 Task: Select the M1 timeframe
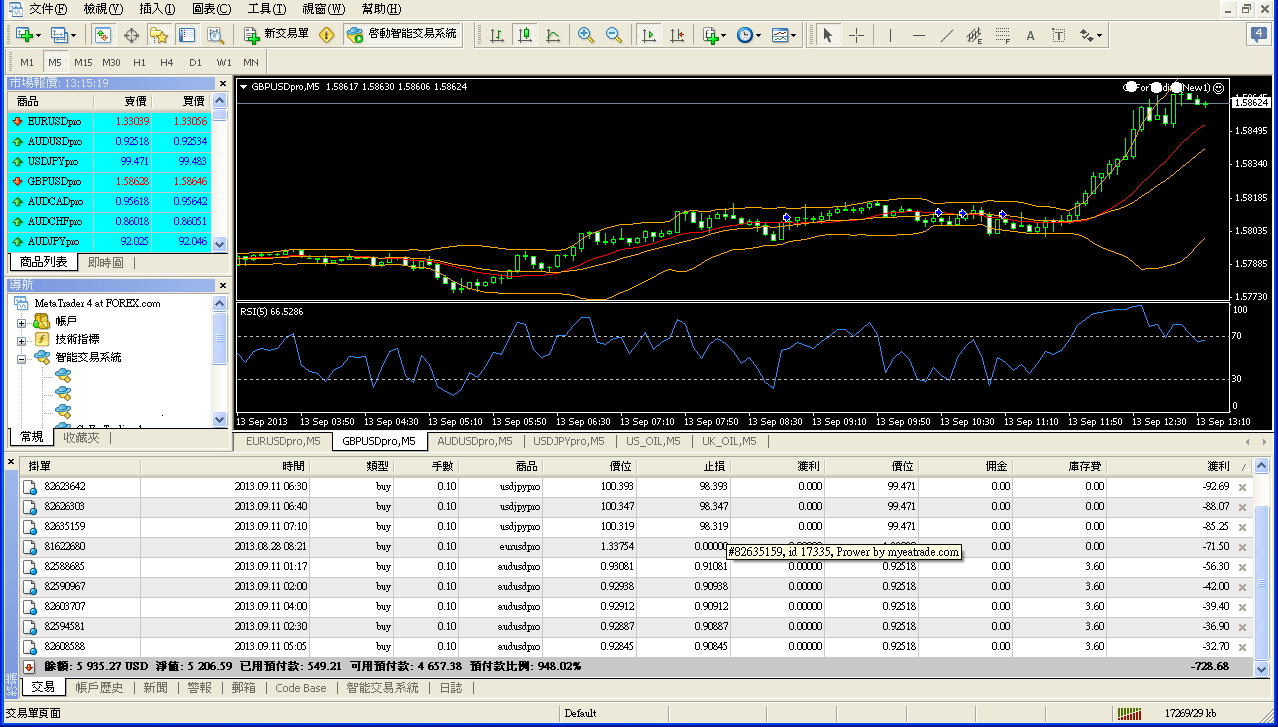[26, 62]
